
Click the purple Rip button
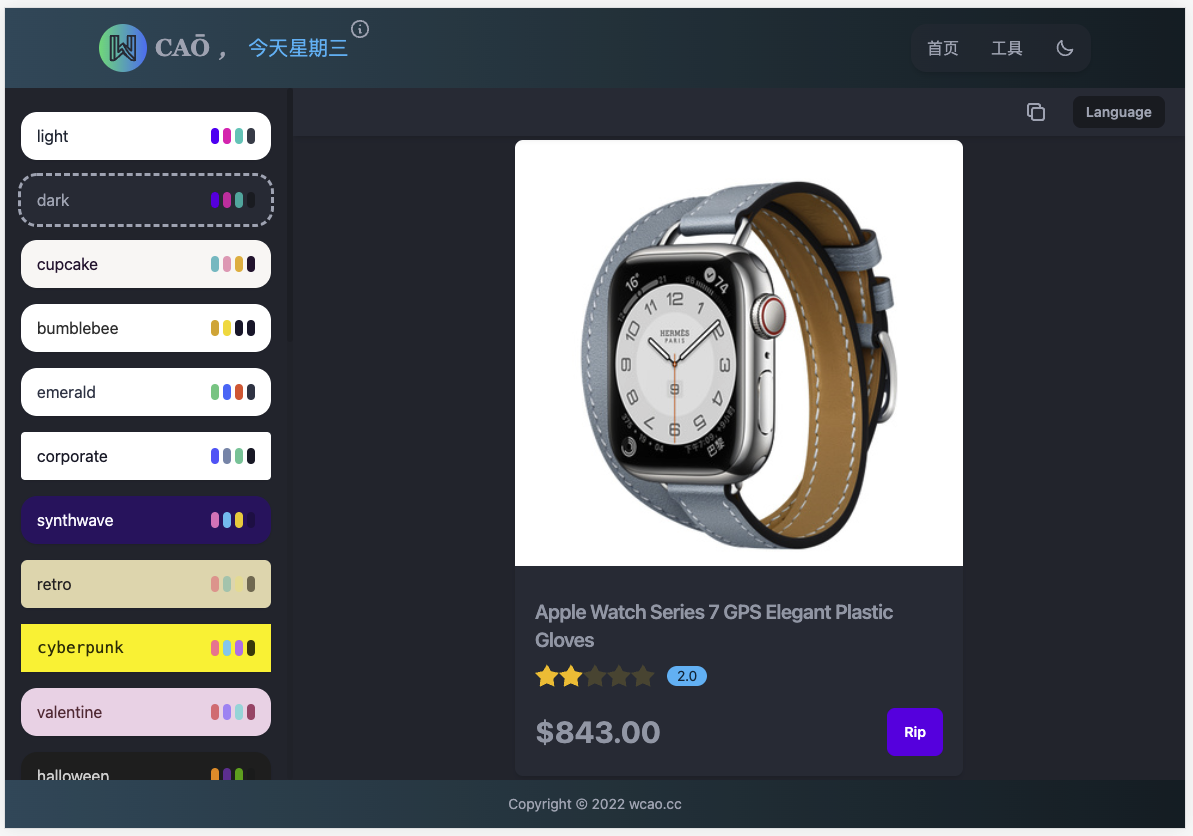(915, 732)
